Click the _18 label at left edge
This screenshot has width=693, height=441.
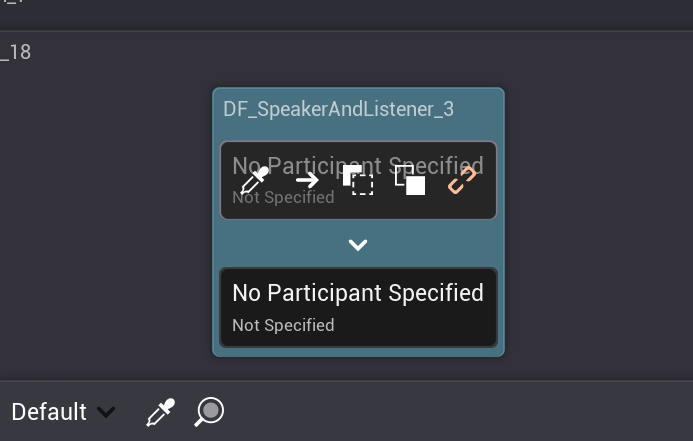click(16, 52)
